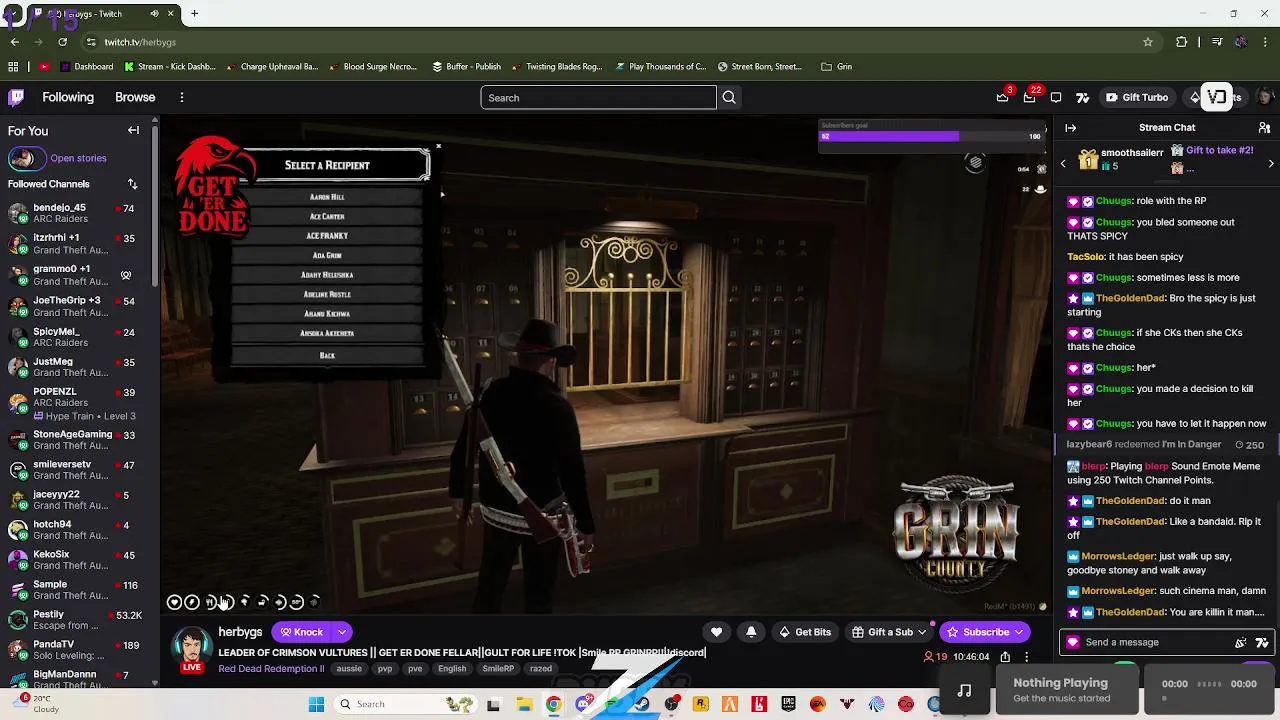Viewport: 1280px width, 720px height.
Task: Open browser extensions puzzle icon
Action: click(1182, 42)
